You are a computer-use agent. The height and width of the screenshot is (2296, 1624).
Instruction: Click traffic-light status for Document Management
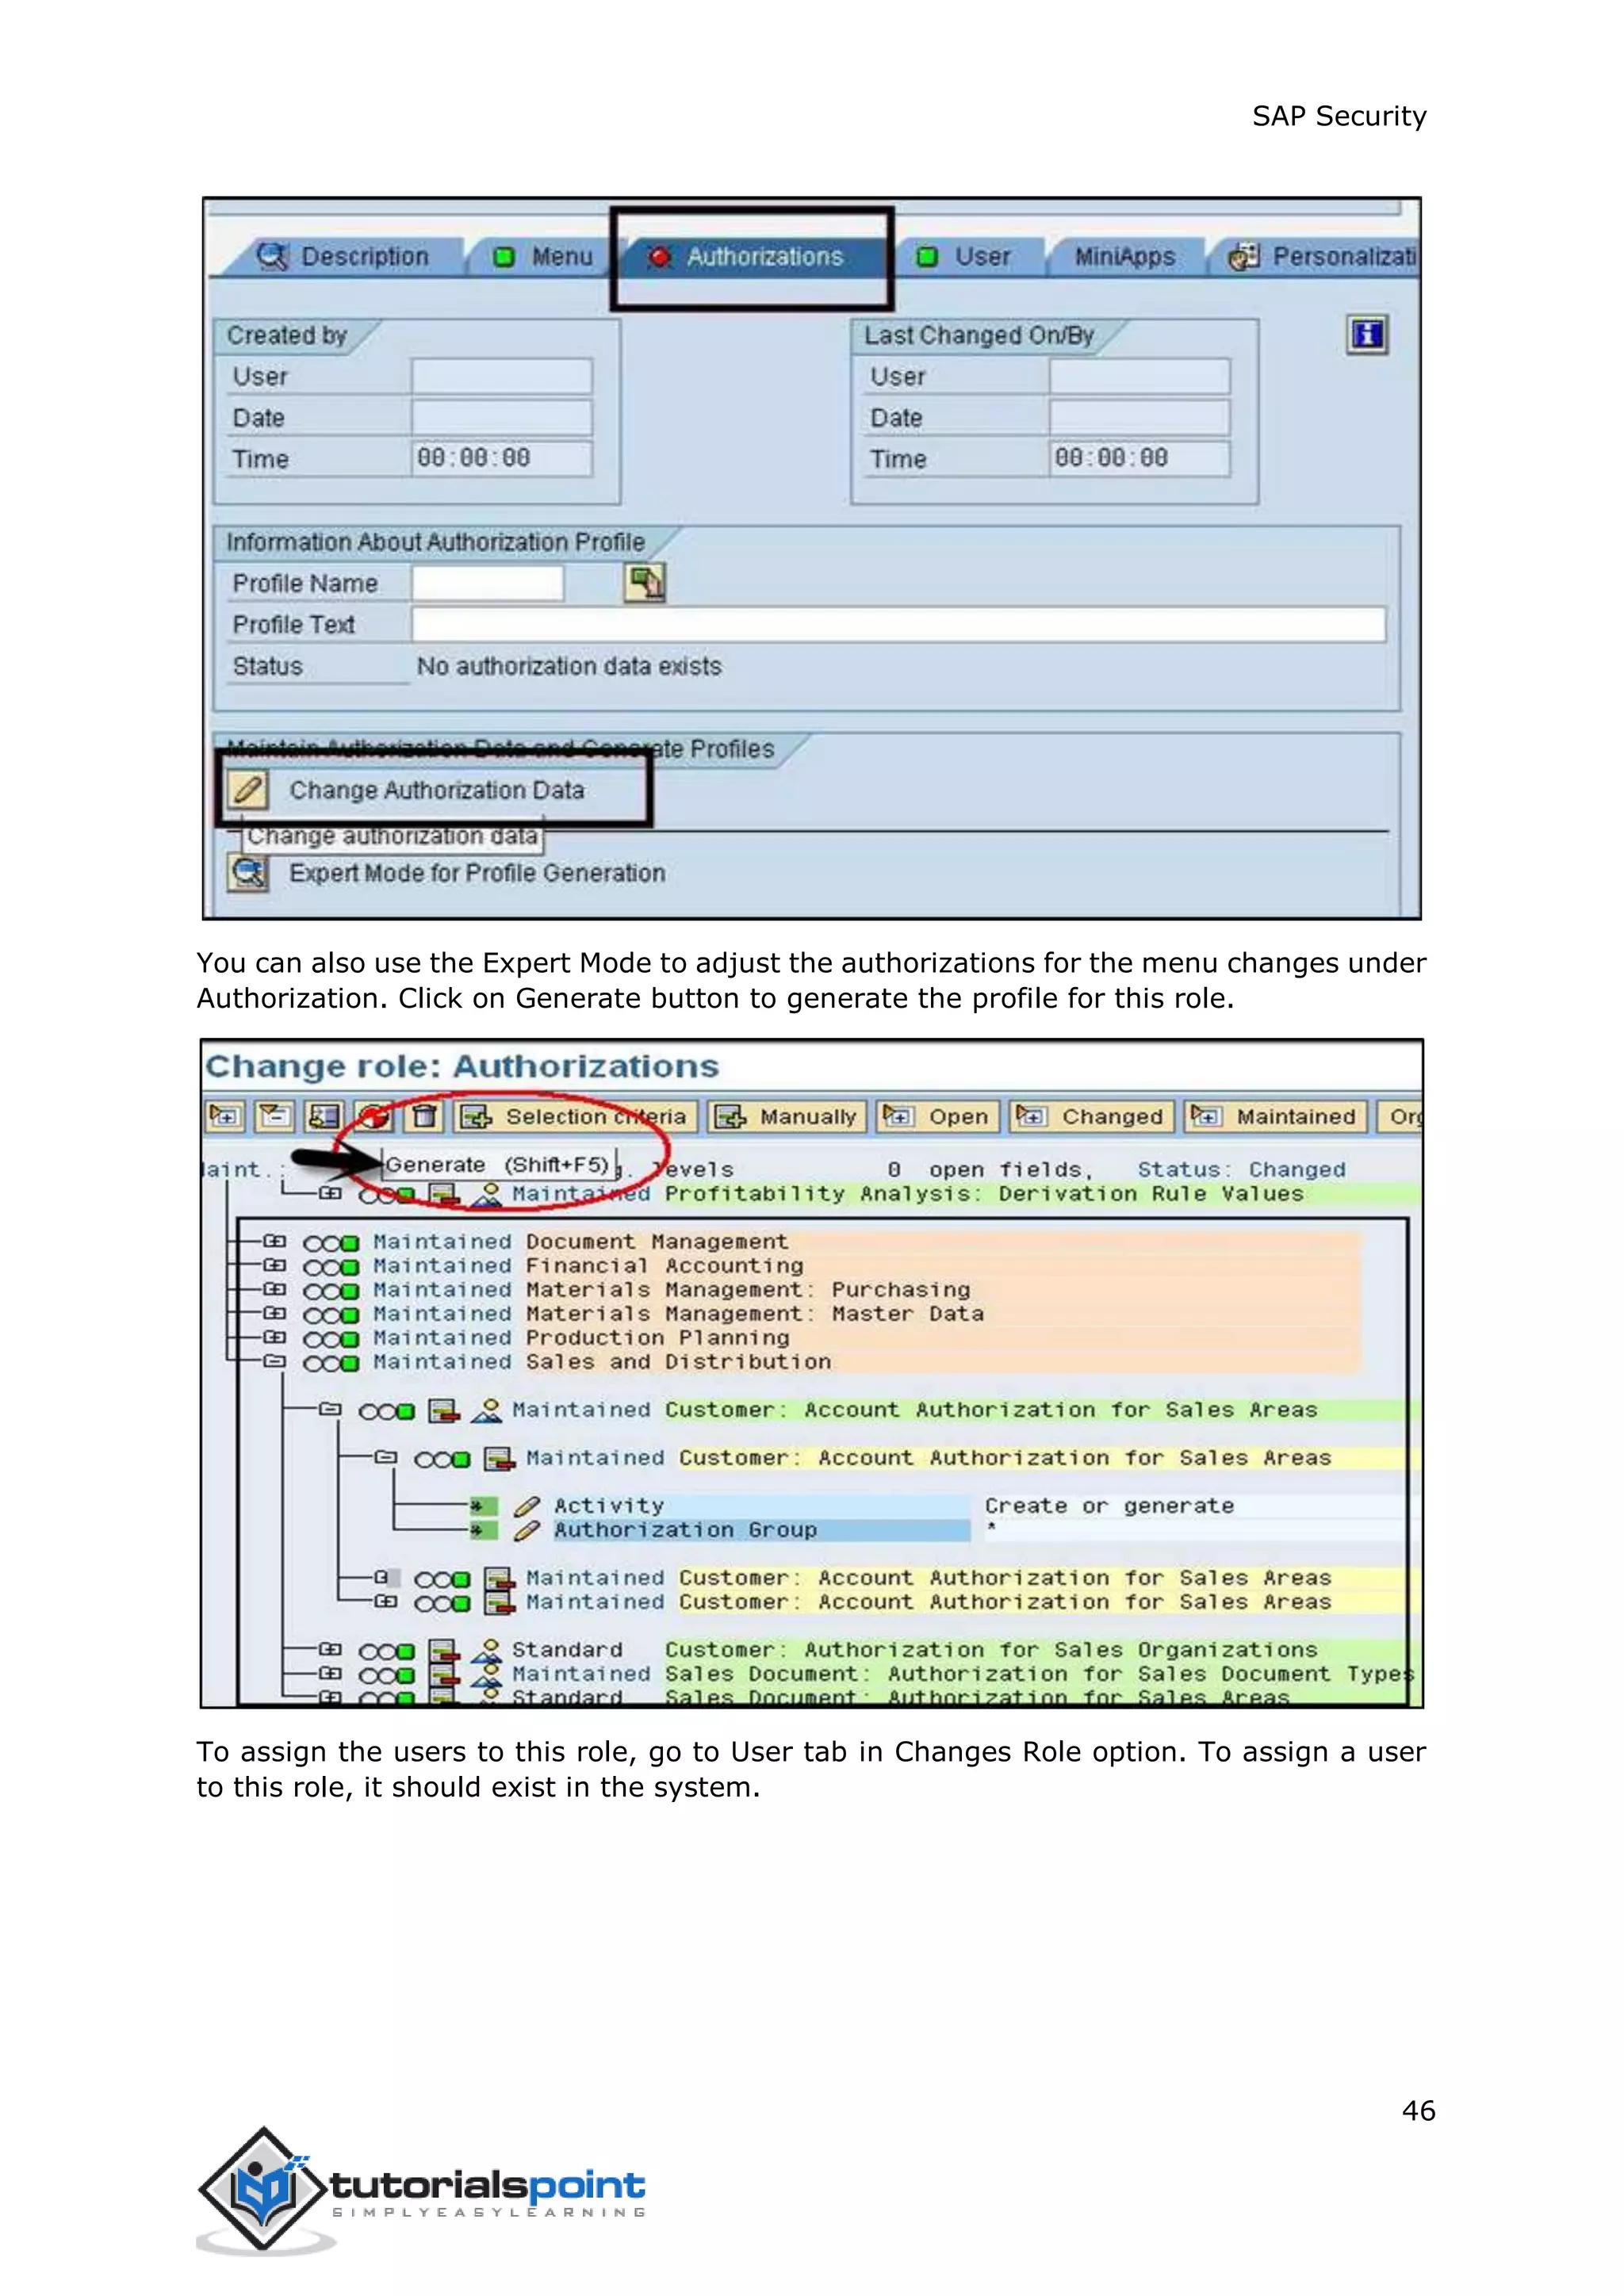[331, 1243]
